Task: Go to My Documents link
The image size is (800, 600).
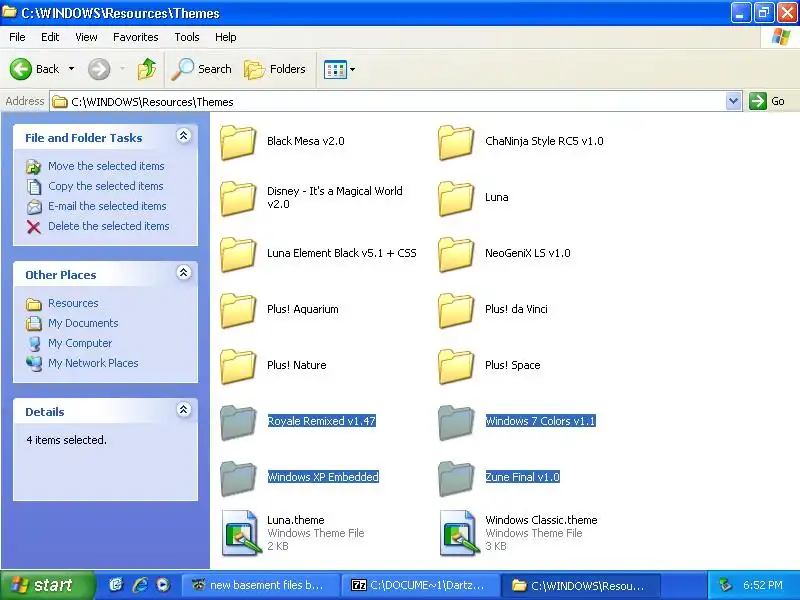Action: pos(83,323)
